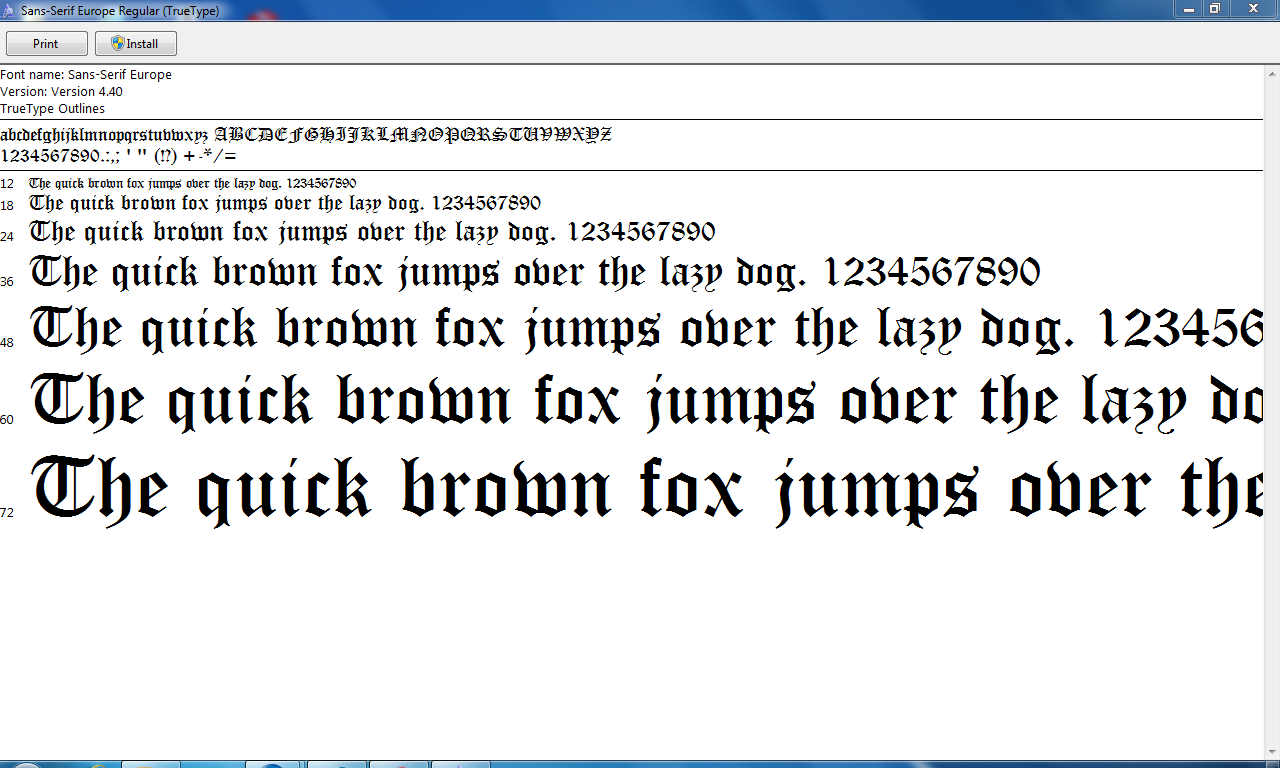Click the Install button
Screen dimensions: 1280x768
coord(136,43)
